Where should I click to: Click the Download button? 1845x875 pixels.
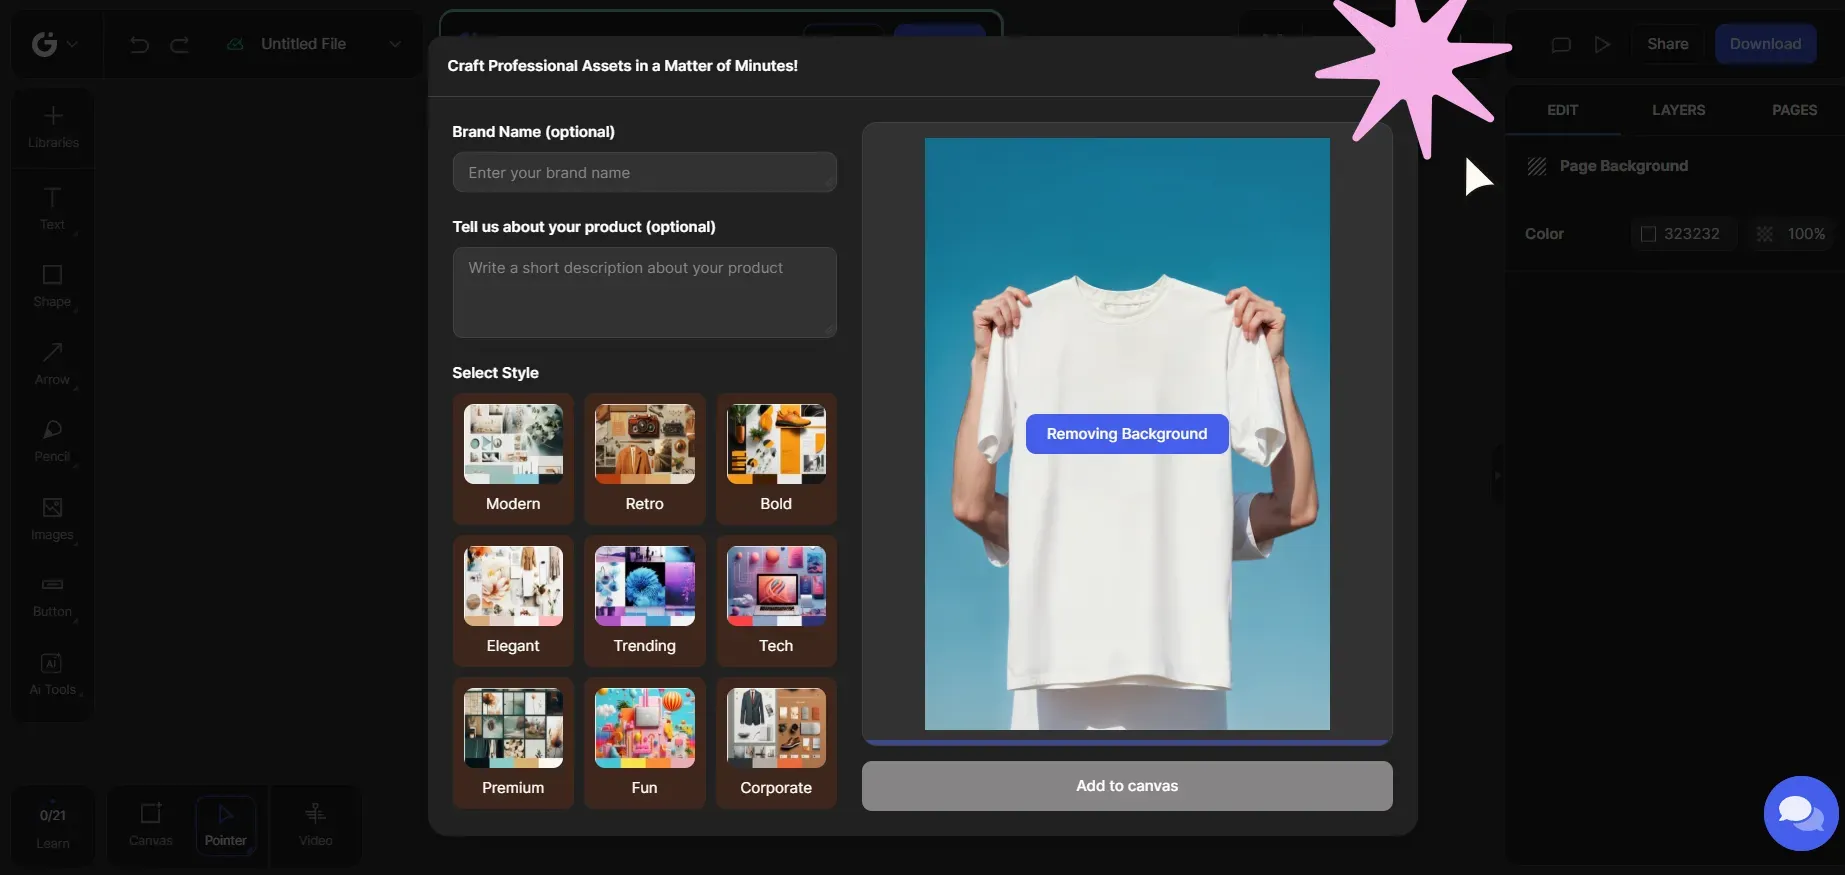point(1766,44)
